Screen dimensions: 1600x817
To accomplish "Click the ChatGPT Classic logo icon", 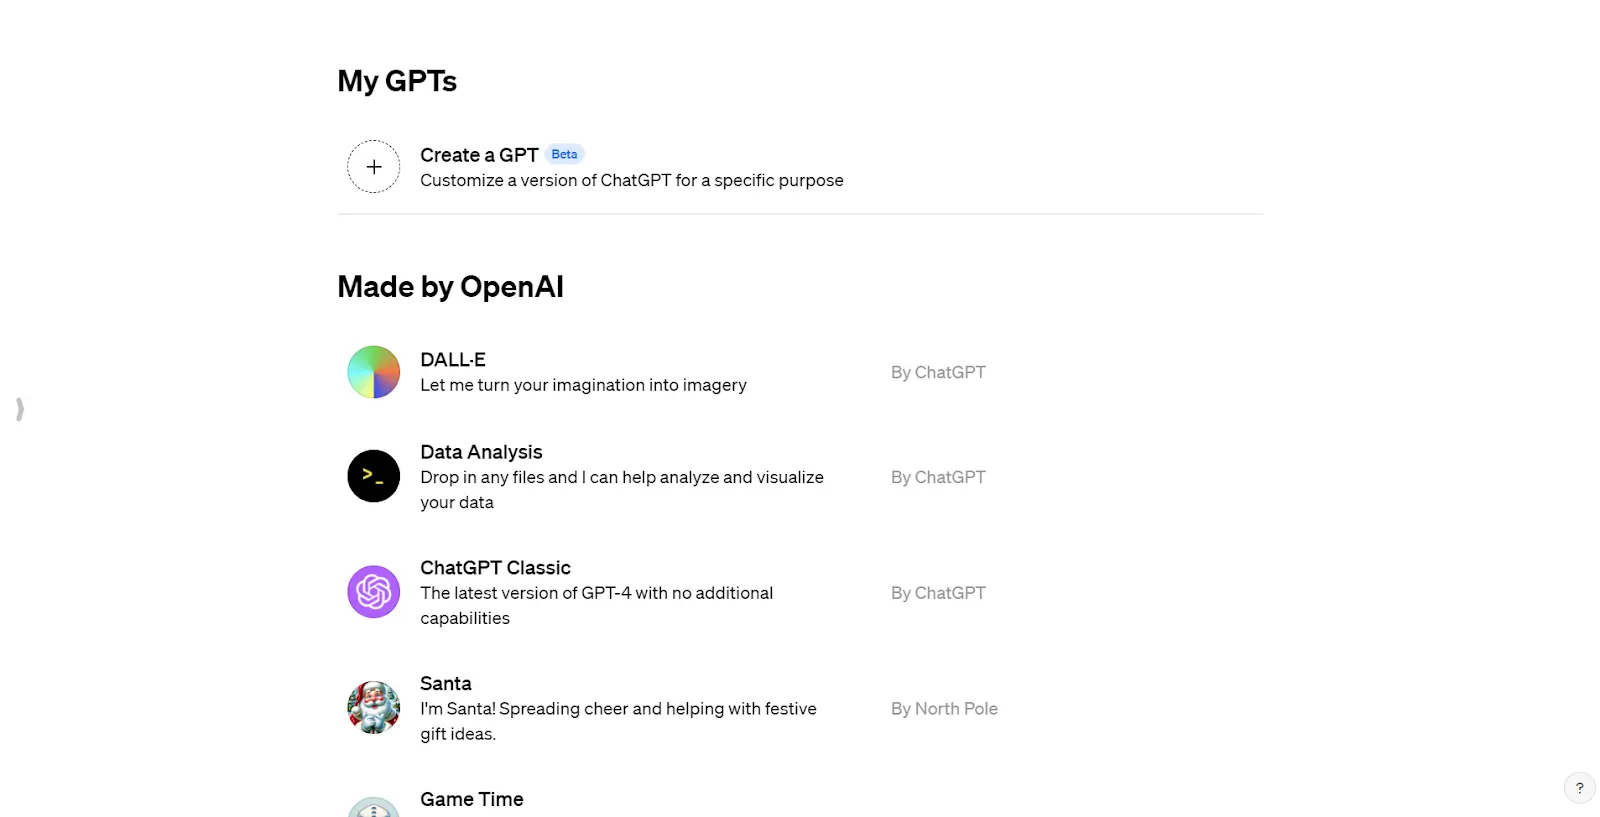I will 372,592.
